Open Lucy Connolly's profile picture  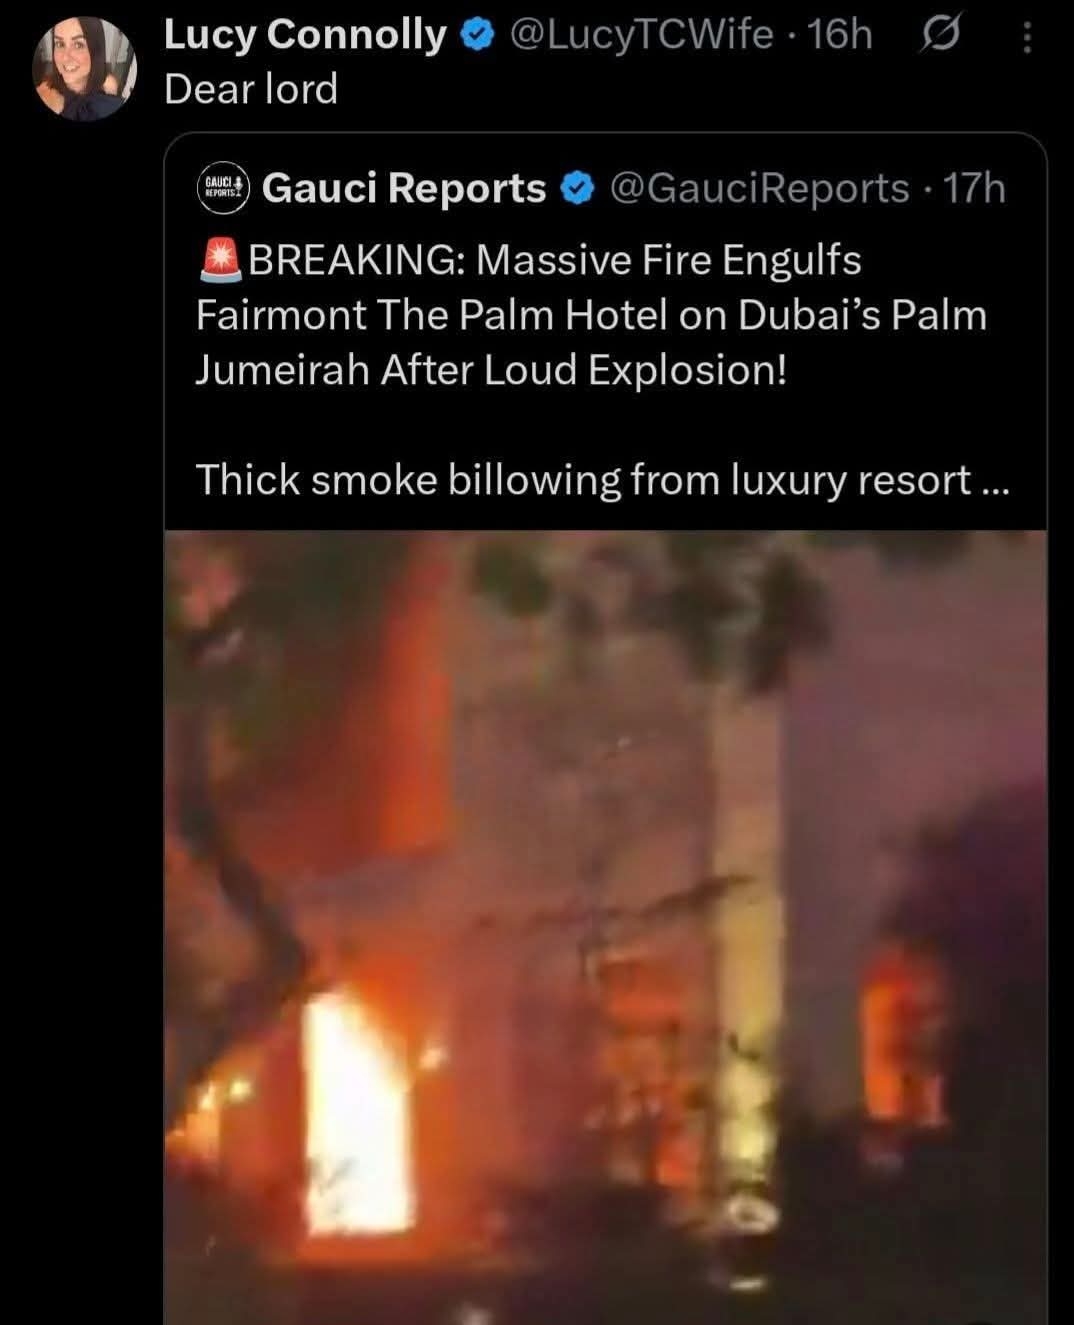(x=83, y=68)
